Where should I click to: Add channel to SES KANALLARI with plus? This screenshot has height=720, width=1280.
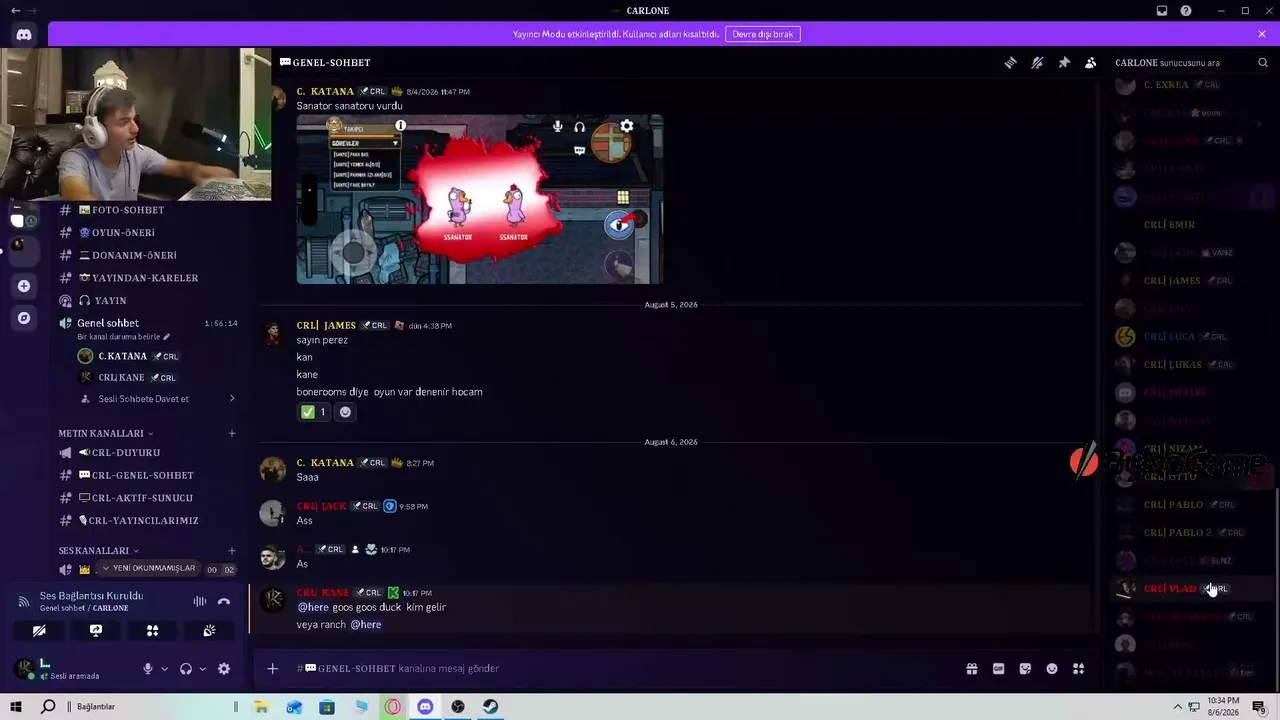coord(232,551)
